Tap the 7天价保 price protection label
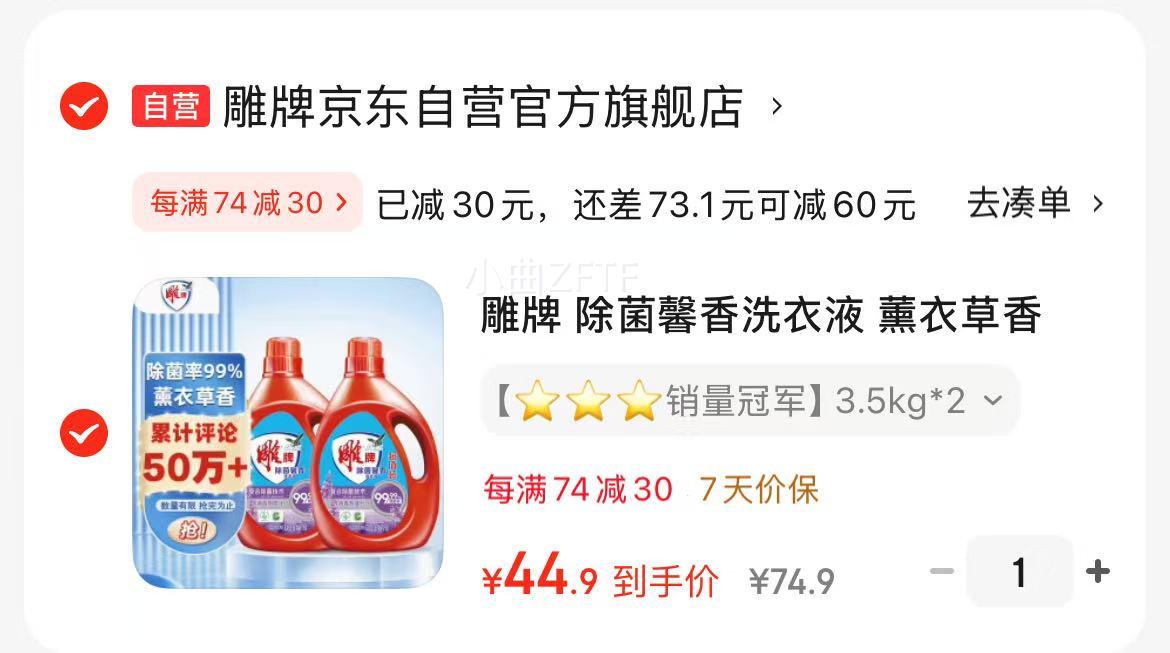 coord(759,490)
